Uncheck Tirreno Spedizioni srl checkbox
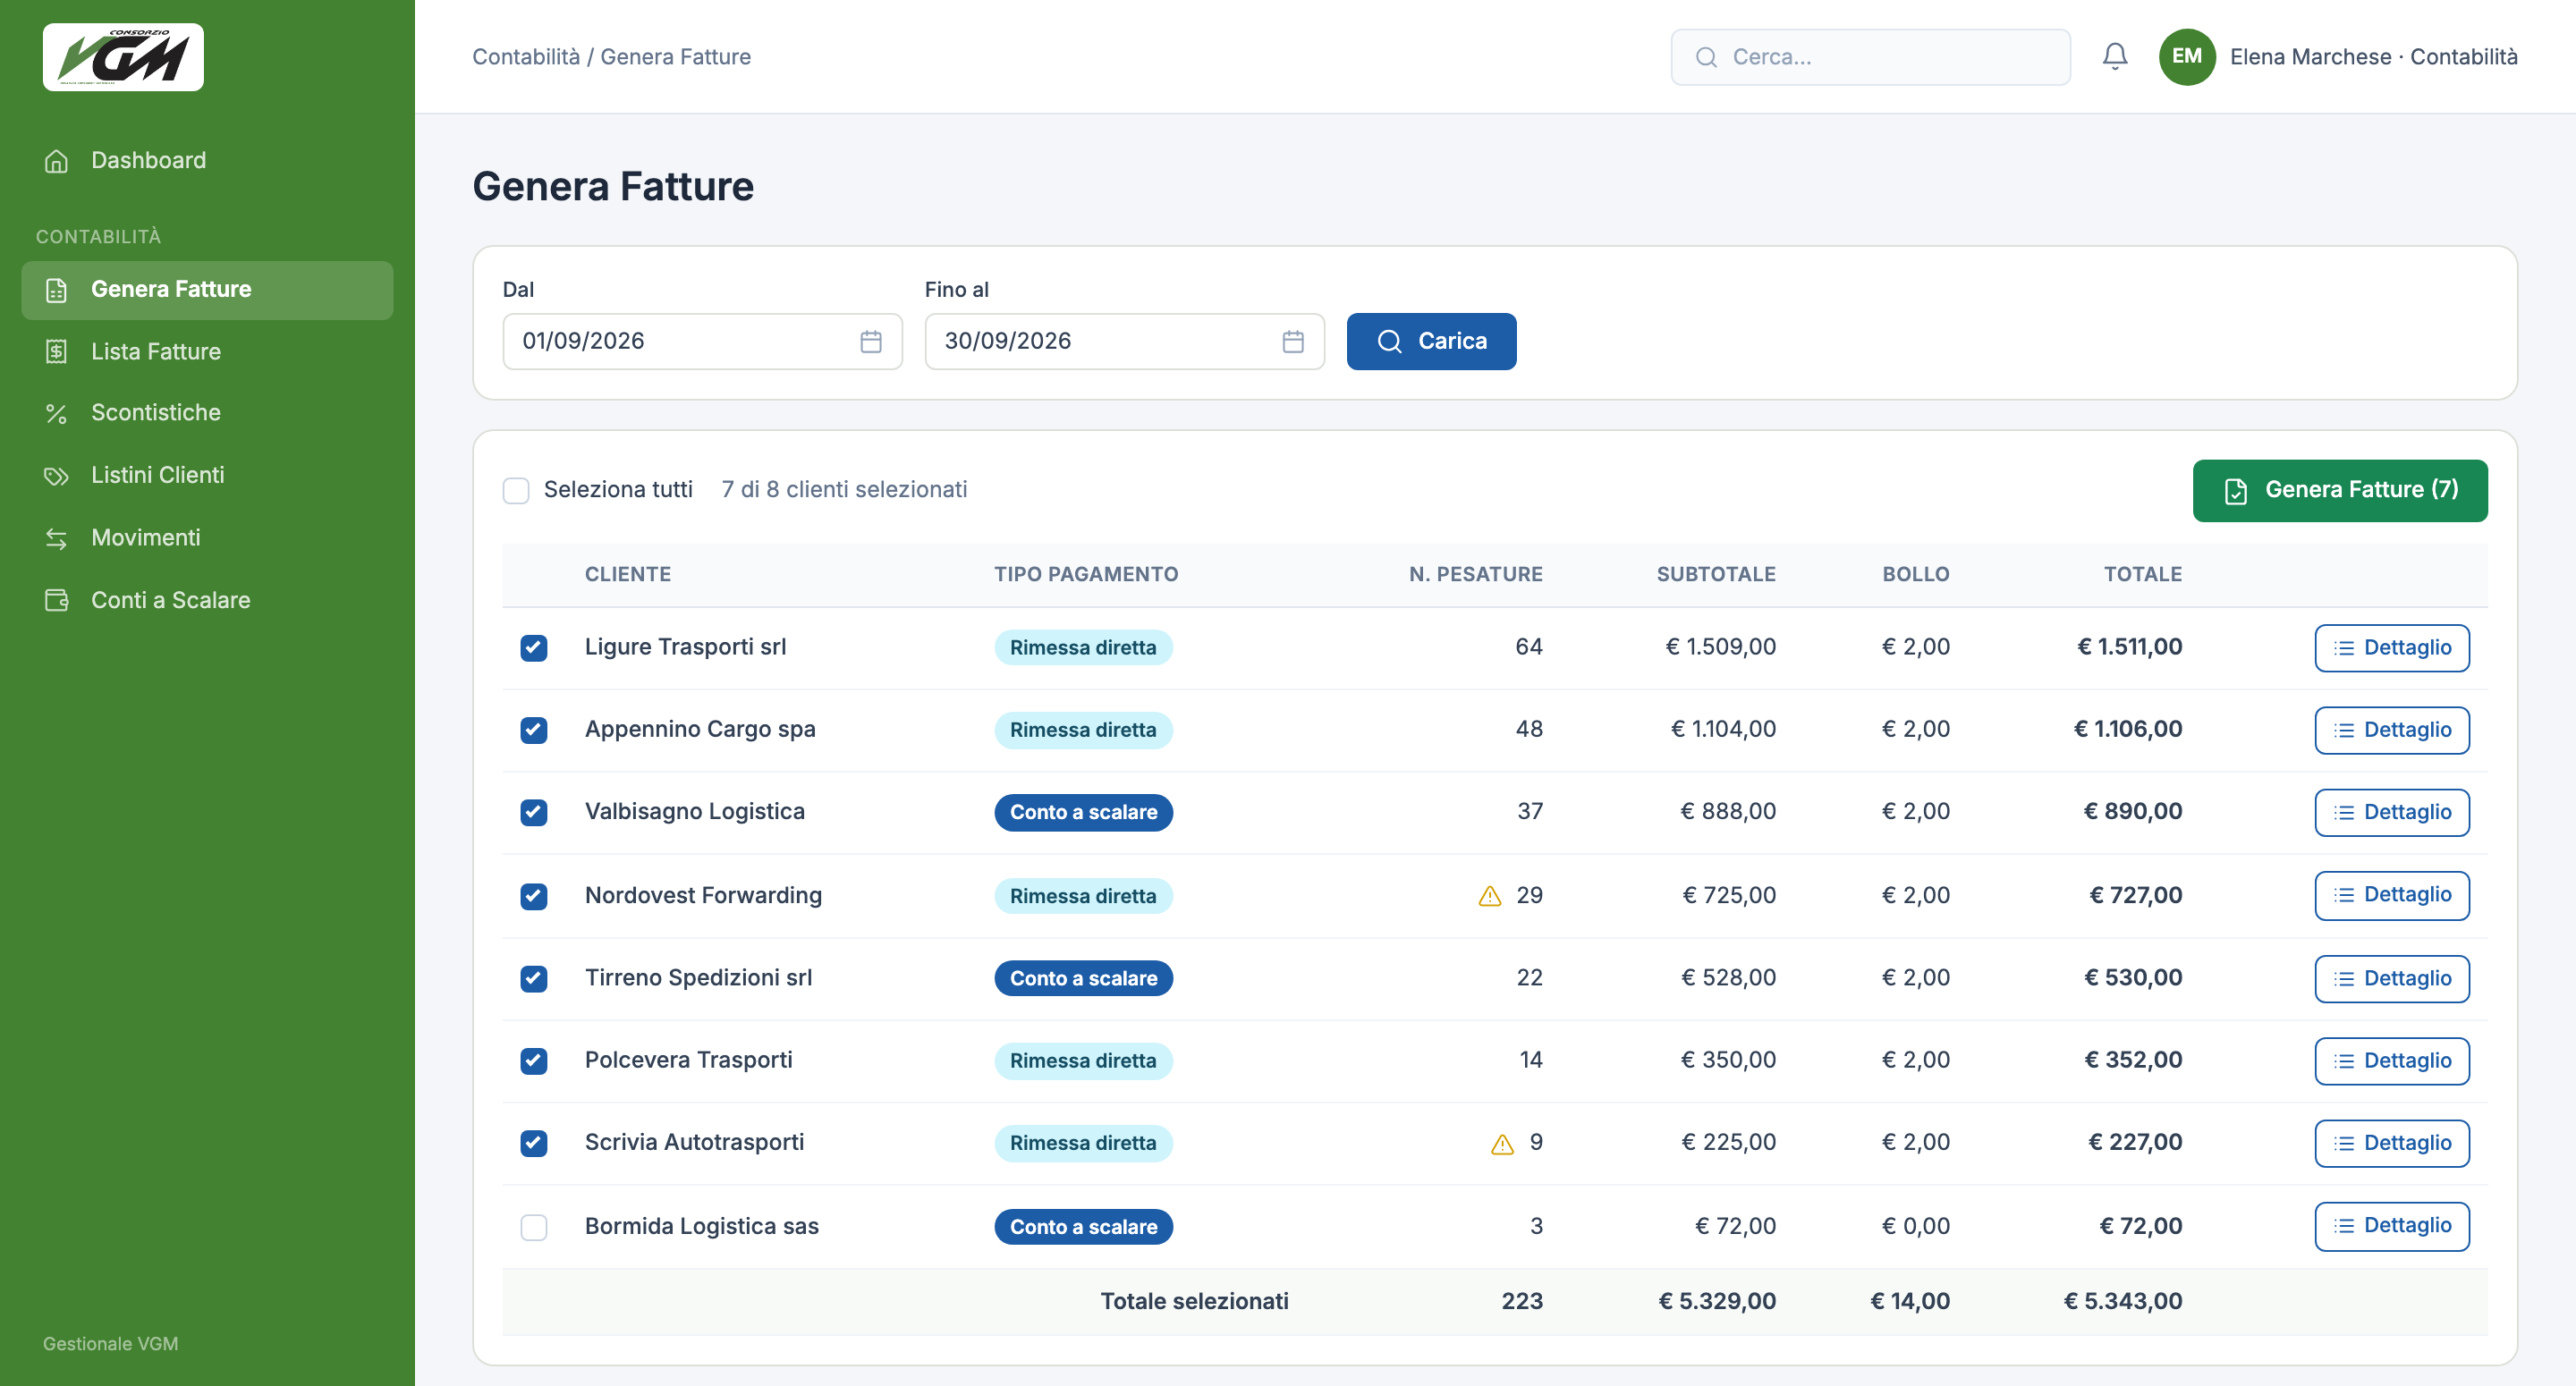This screenshot has height=1386, width=2576. pyautogui.click(x=533, y=978)
